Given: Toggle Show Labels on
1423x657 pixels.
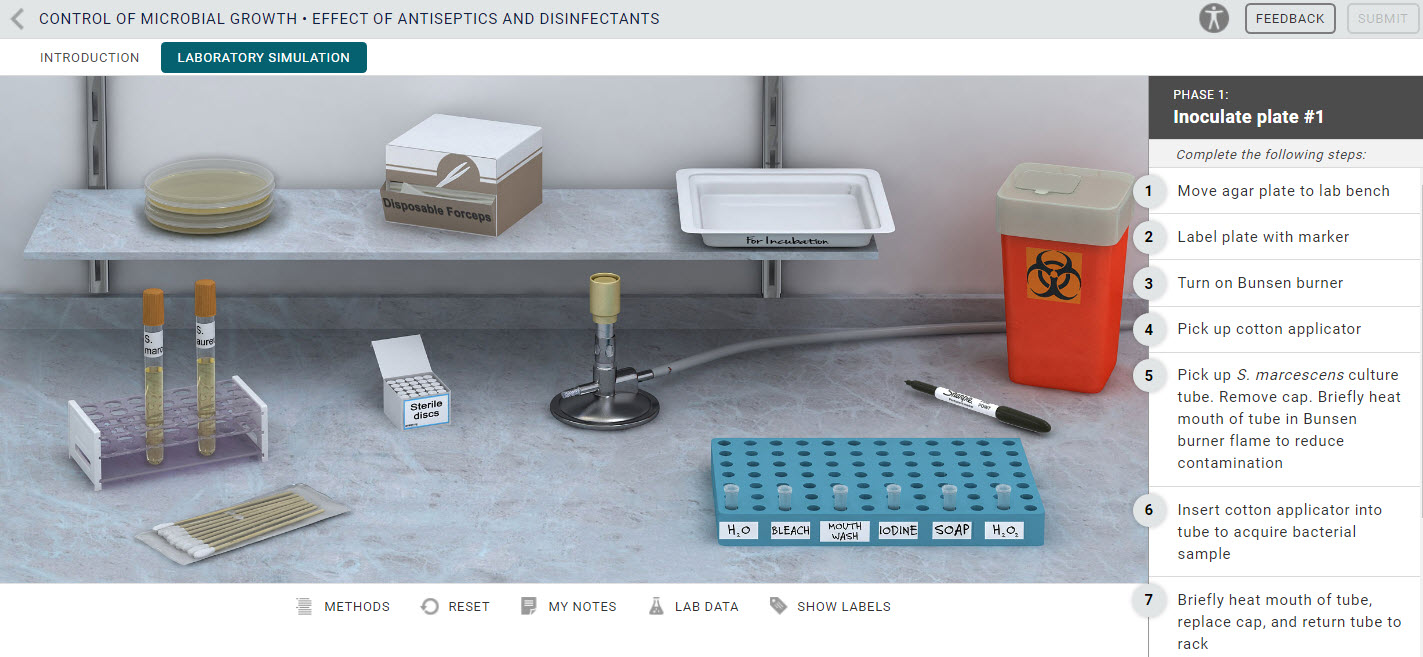Looking at the screenshot, I should [830, 606].
